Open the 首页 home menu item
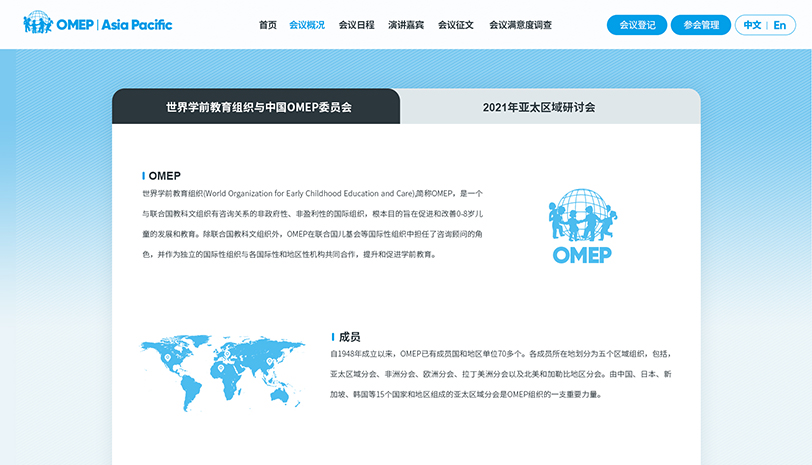Viewport: 812px width, 465px height. (268, 25)
